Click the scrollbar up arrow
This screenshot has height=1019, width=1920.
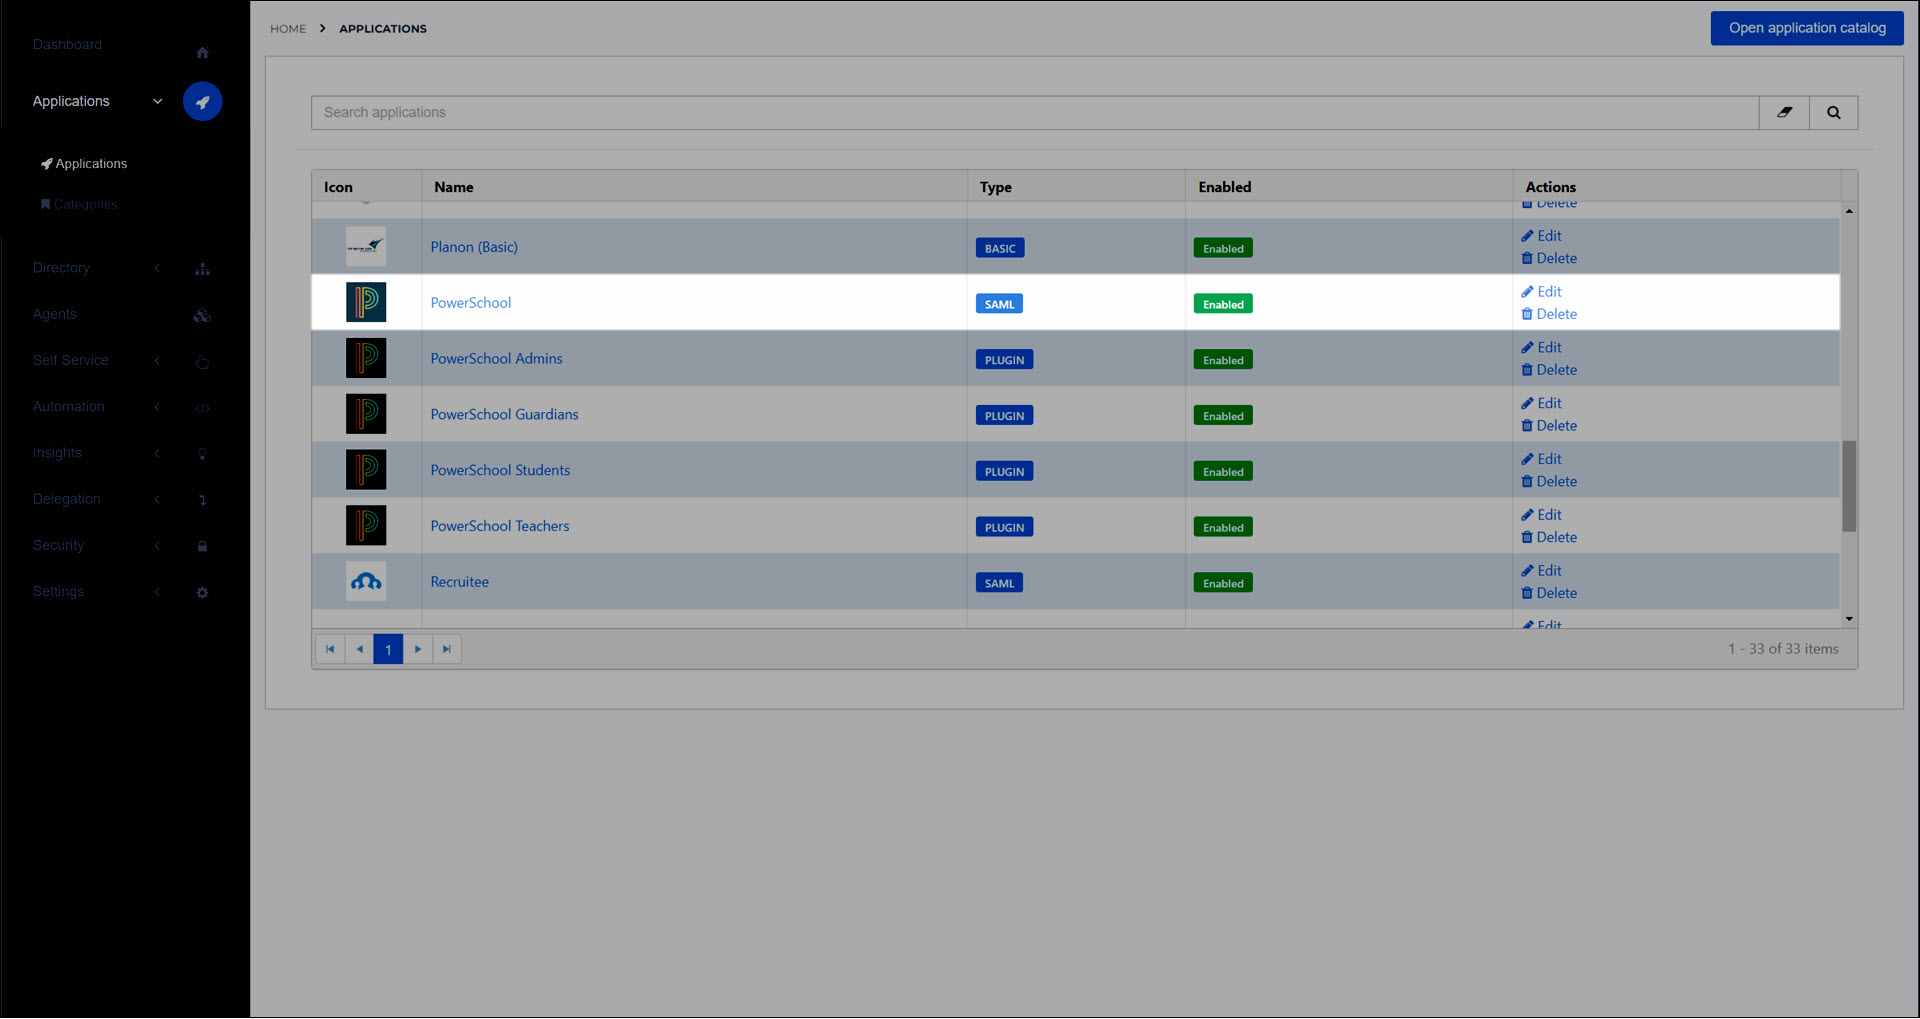[x=1849, y=211]
